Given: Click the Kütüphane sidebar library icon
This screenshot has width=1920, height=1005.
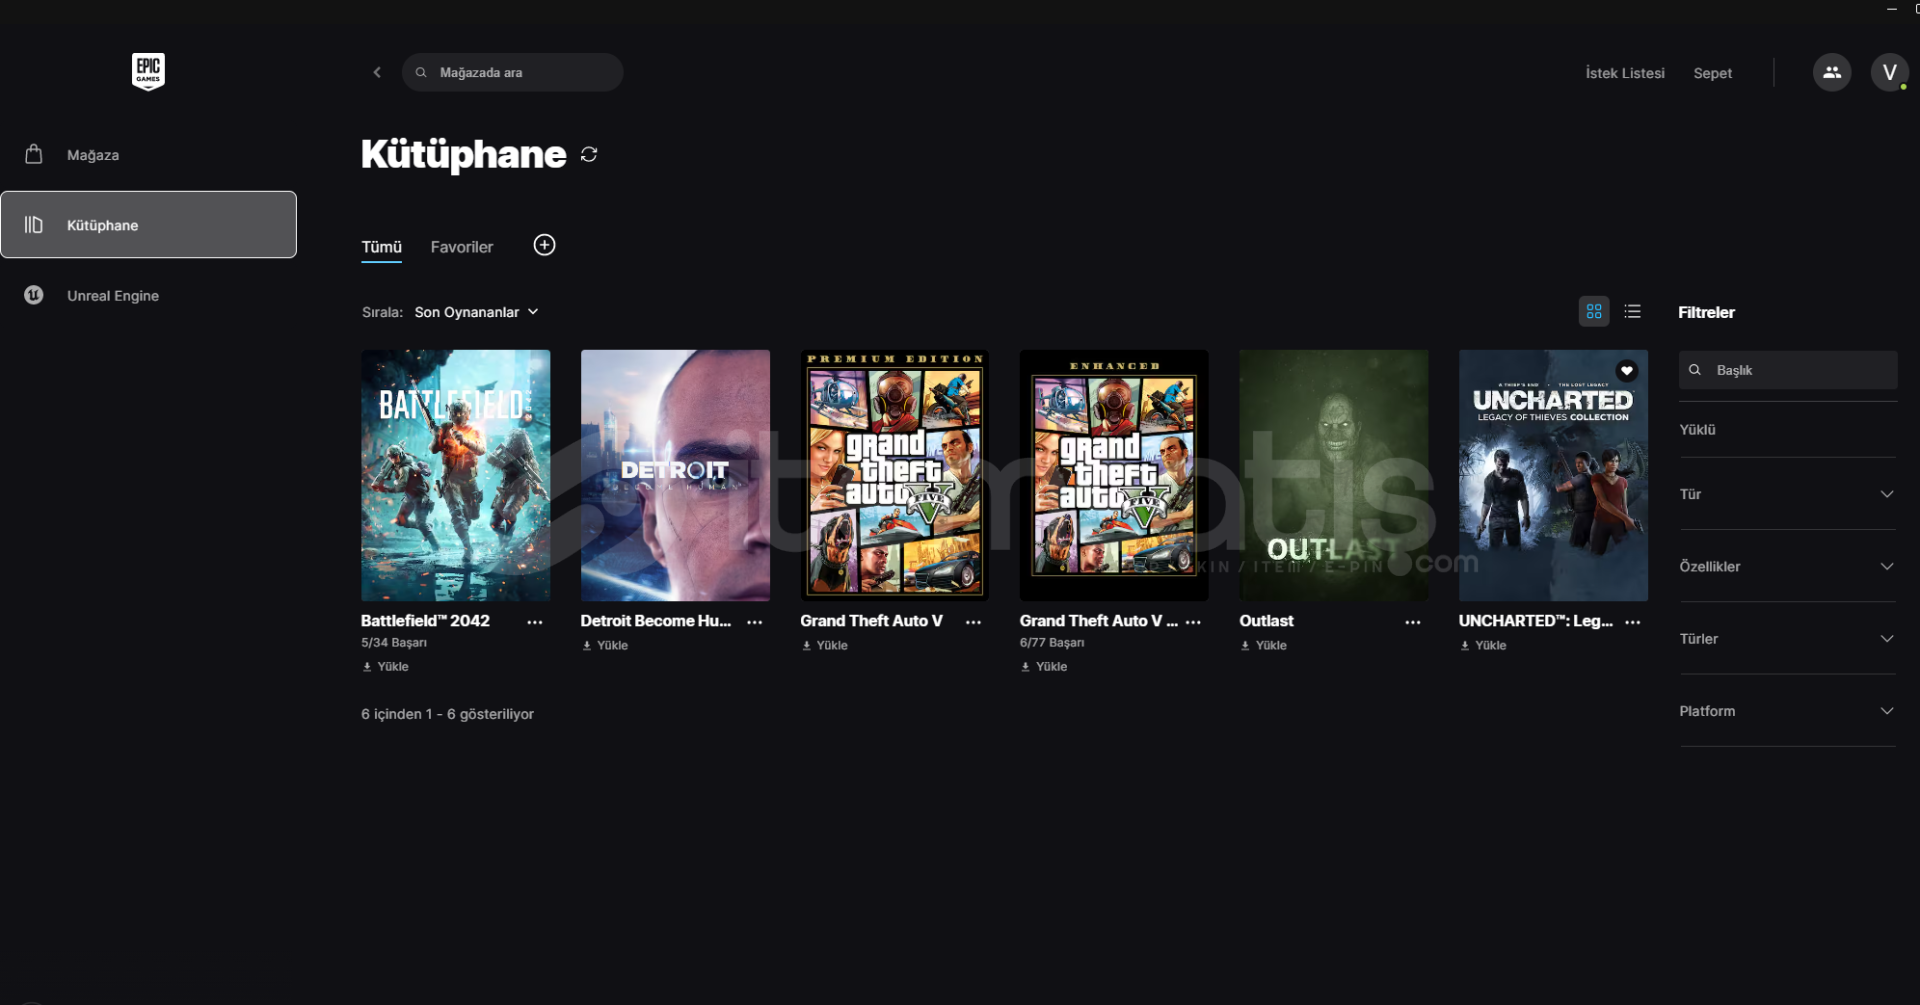Looking at the screenshot, I should (x=34, y=225).
